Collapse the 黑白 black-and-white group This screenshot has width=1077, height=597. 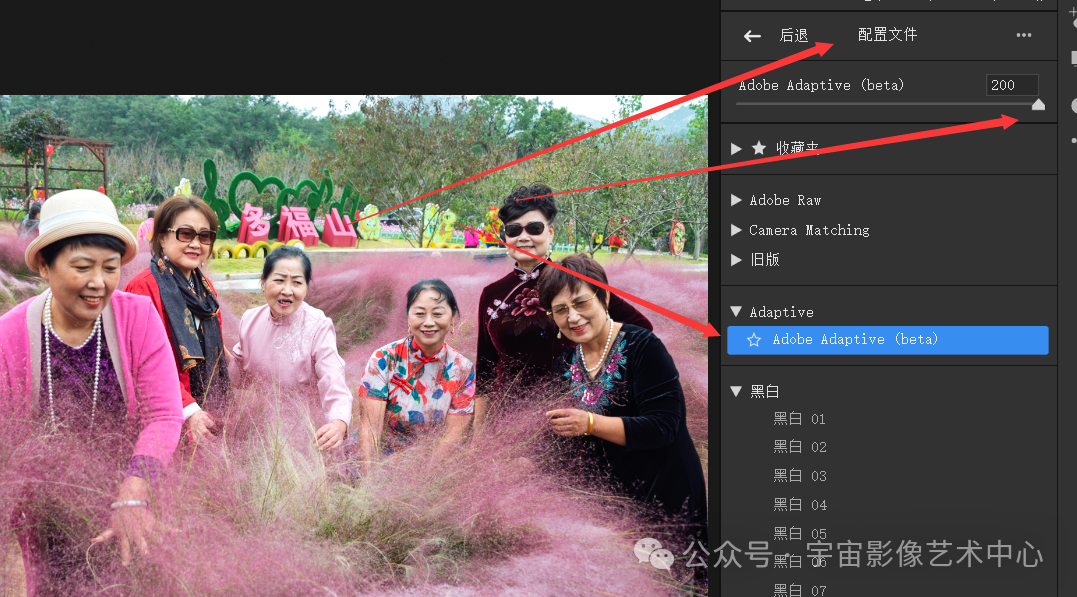pyautogui.click(x=737, y=391)
